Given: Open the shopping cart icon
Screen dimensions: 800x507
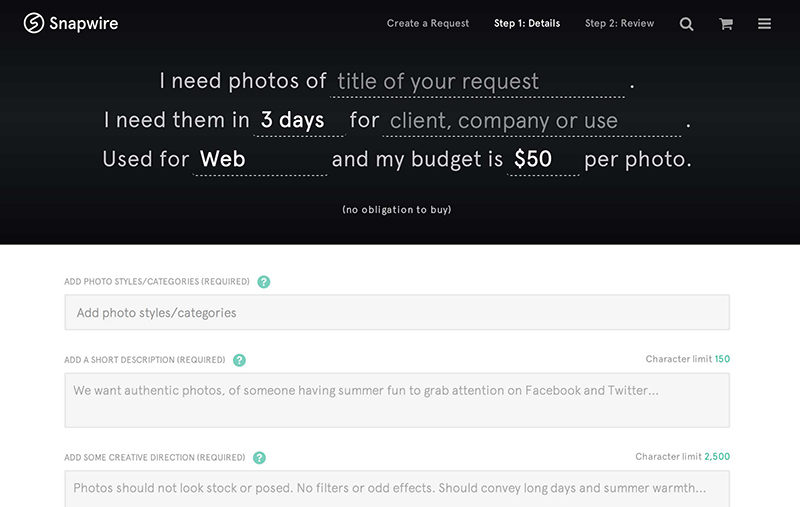Looking at the screenshot, I should pos(726,23).
